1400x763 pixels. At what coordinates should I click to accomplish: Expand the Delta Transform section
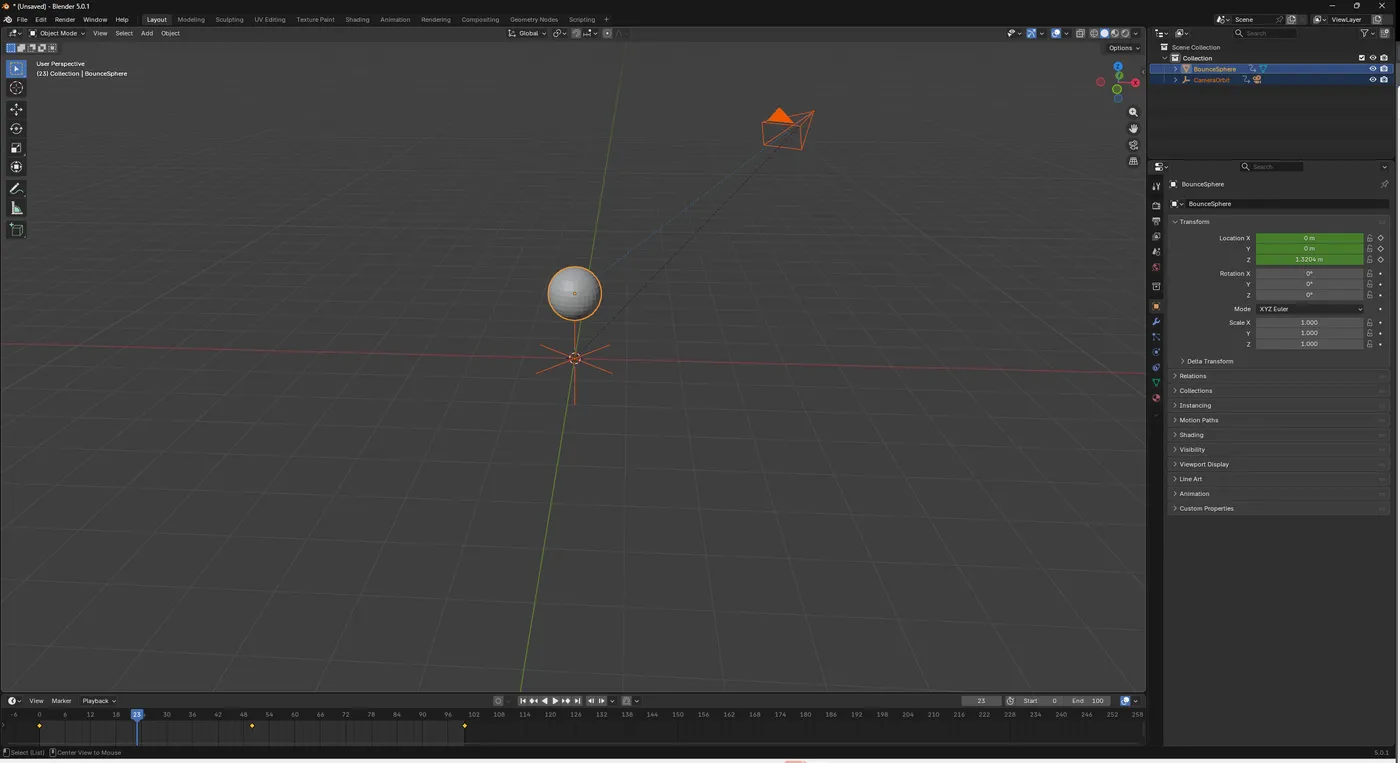(1209, 361)
